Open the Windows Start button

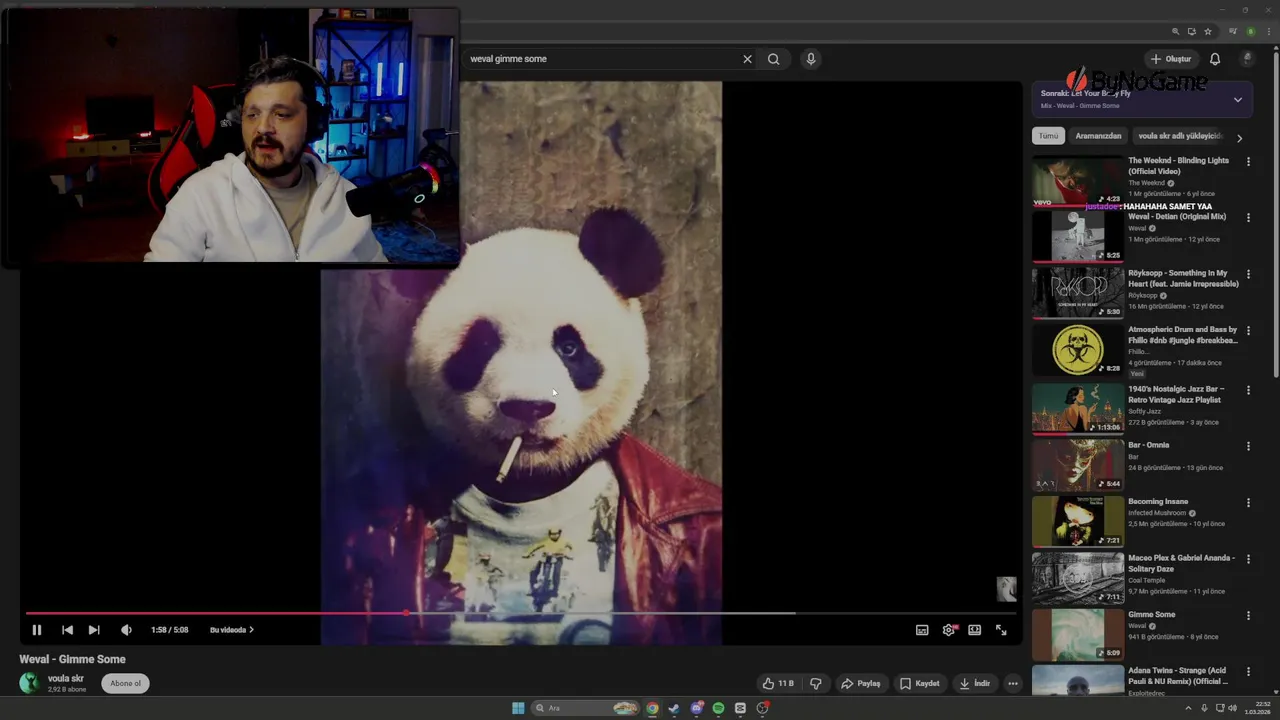pos(518,708)
